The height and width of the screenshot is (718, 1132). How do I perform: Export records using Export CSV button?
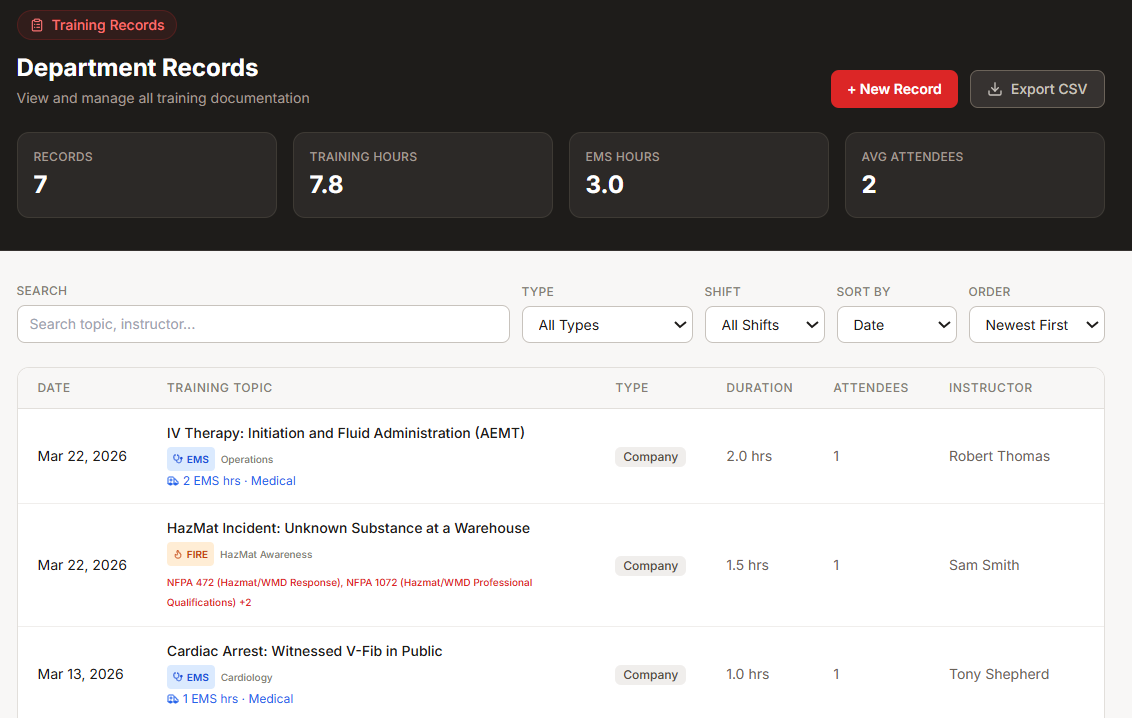[x=1037, y=89]
